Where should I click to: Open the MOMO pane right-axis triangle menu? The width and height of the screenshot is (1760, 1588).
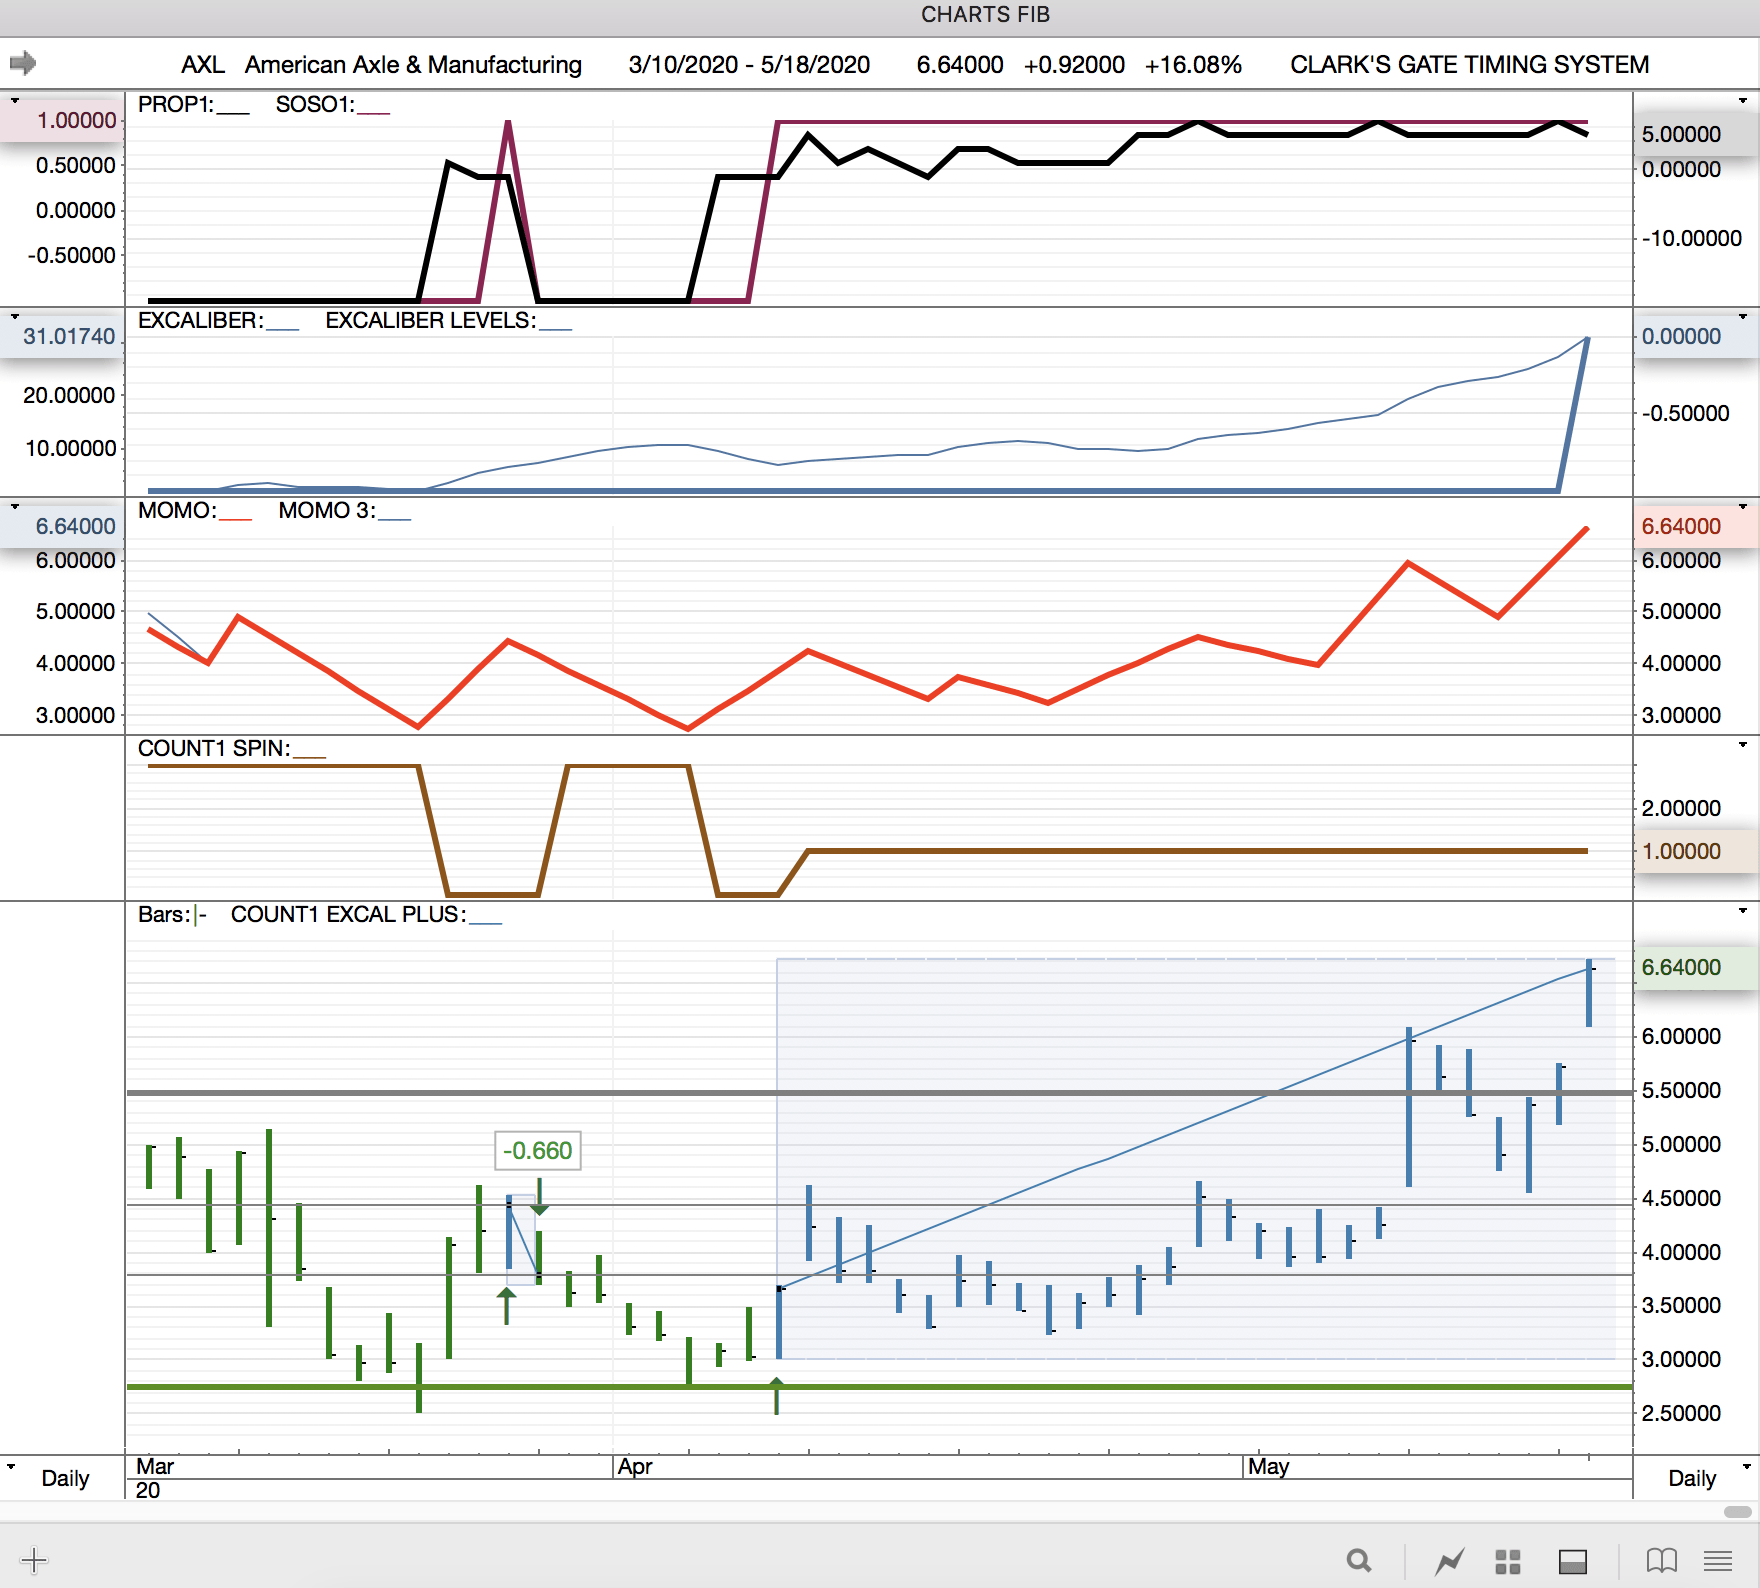tap(1743, 507)
